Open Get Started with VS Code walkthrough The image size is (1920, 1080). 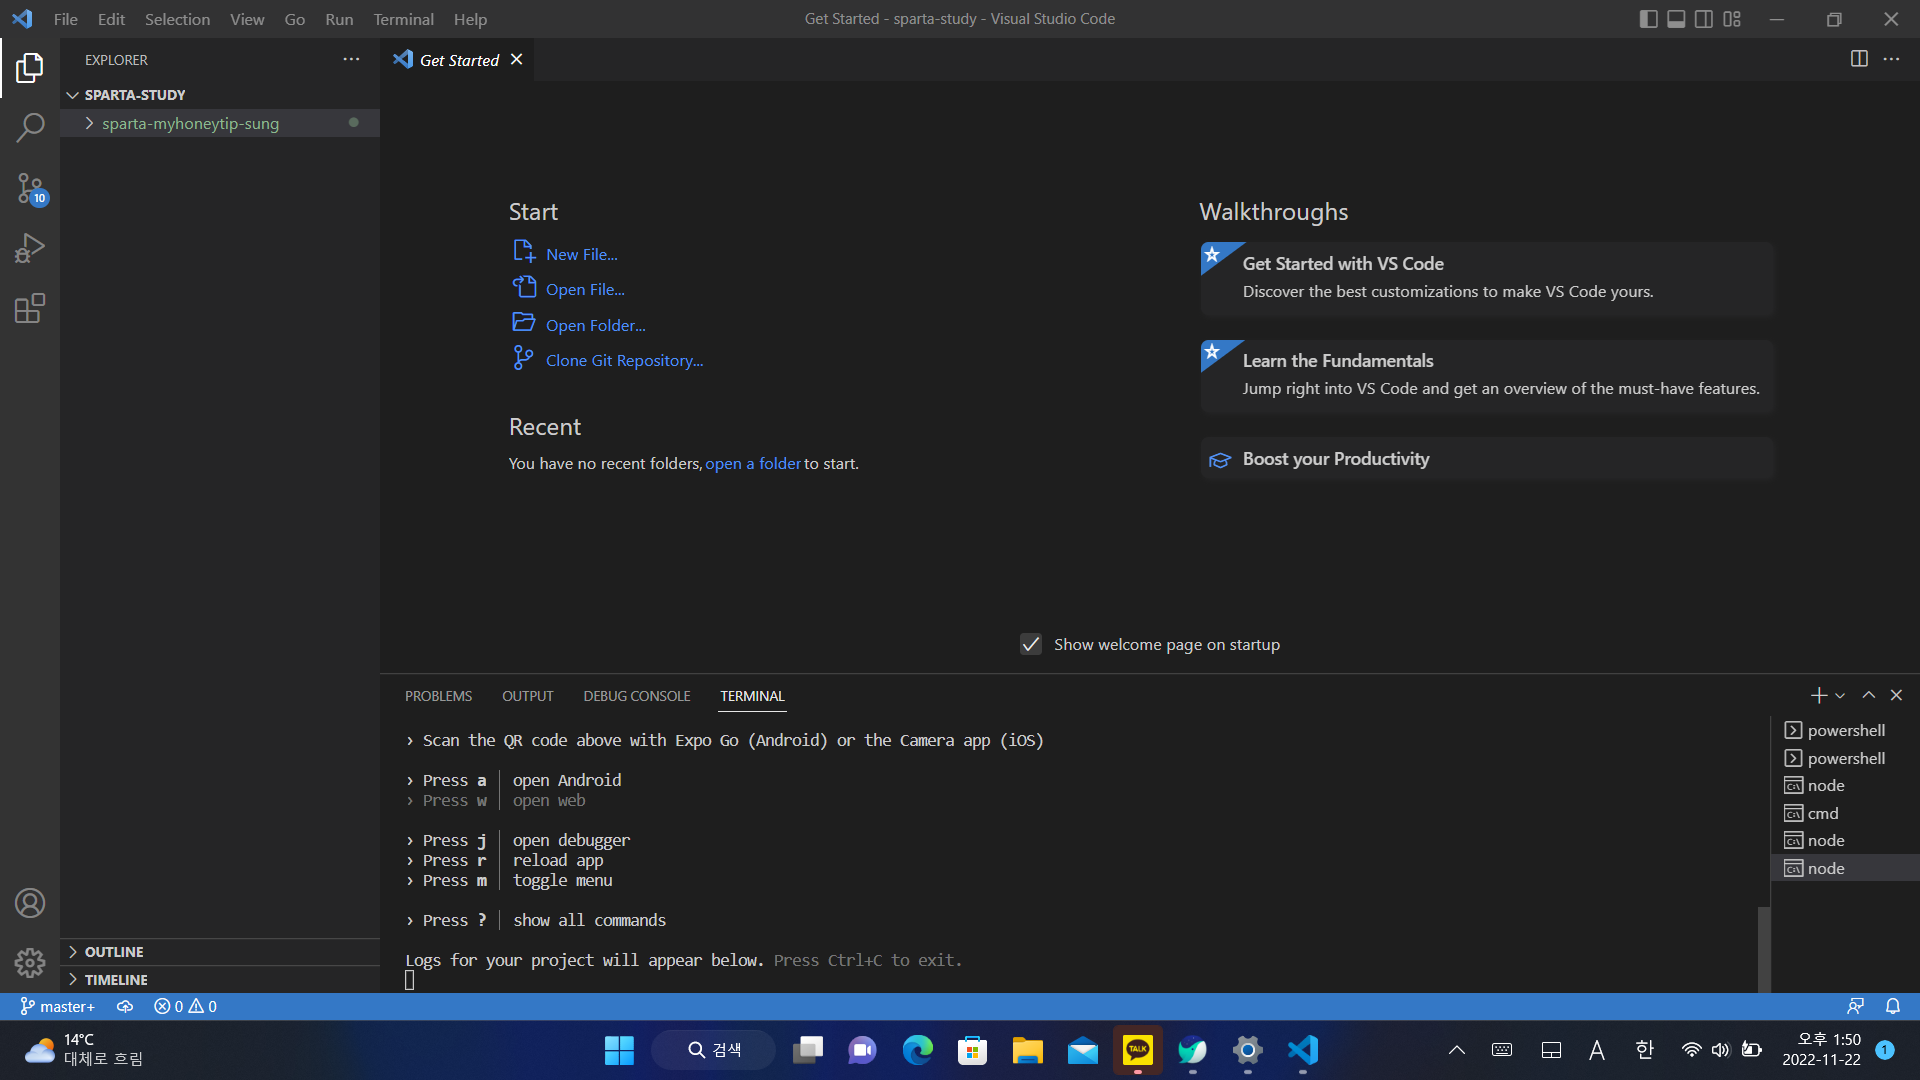1487,278
